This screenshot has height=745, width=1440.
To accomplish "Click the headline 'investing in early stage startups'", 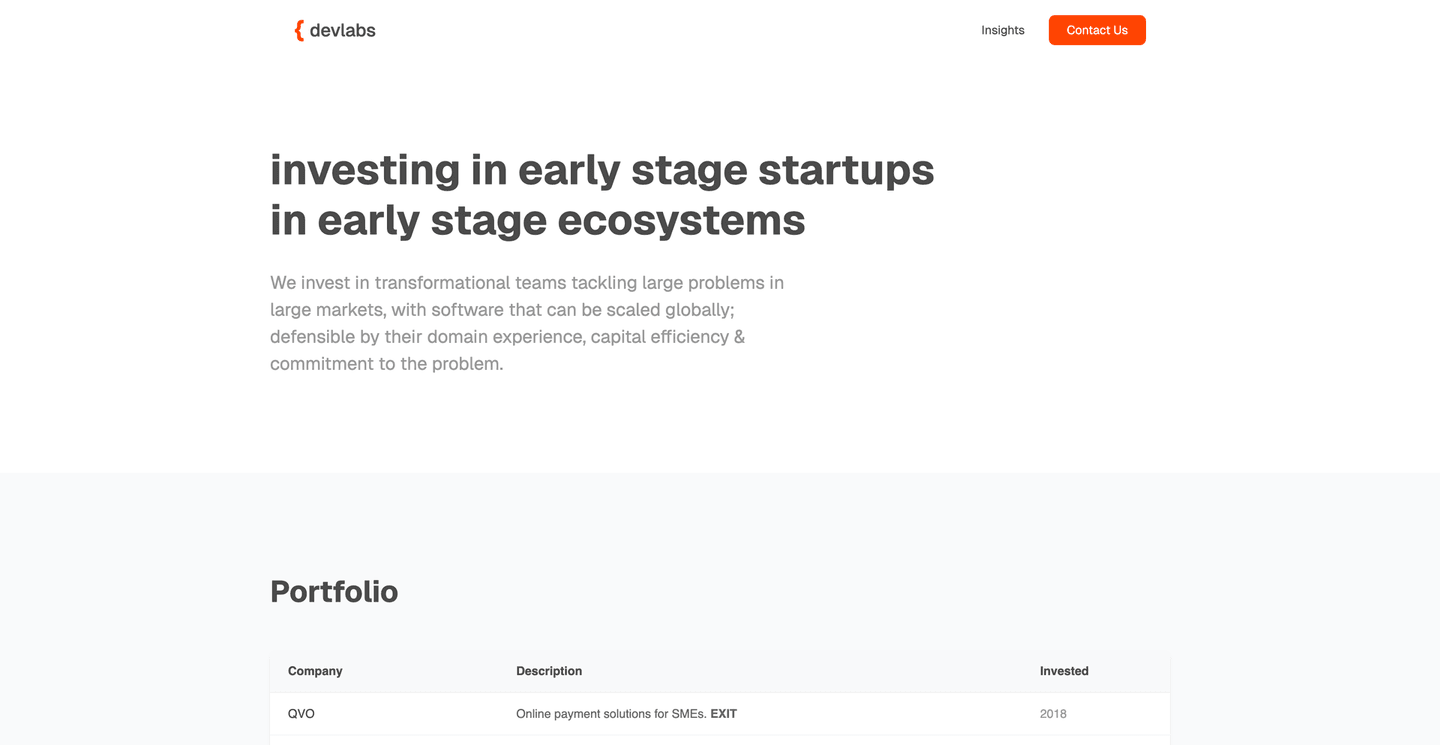I will tap(601, 170).
